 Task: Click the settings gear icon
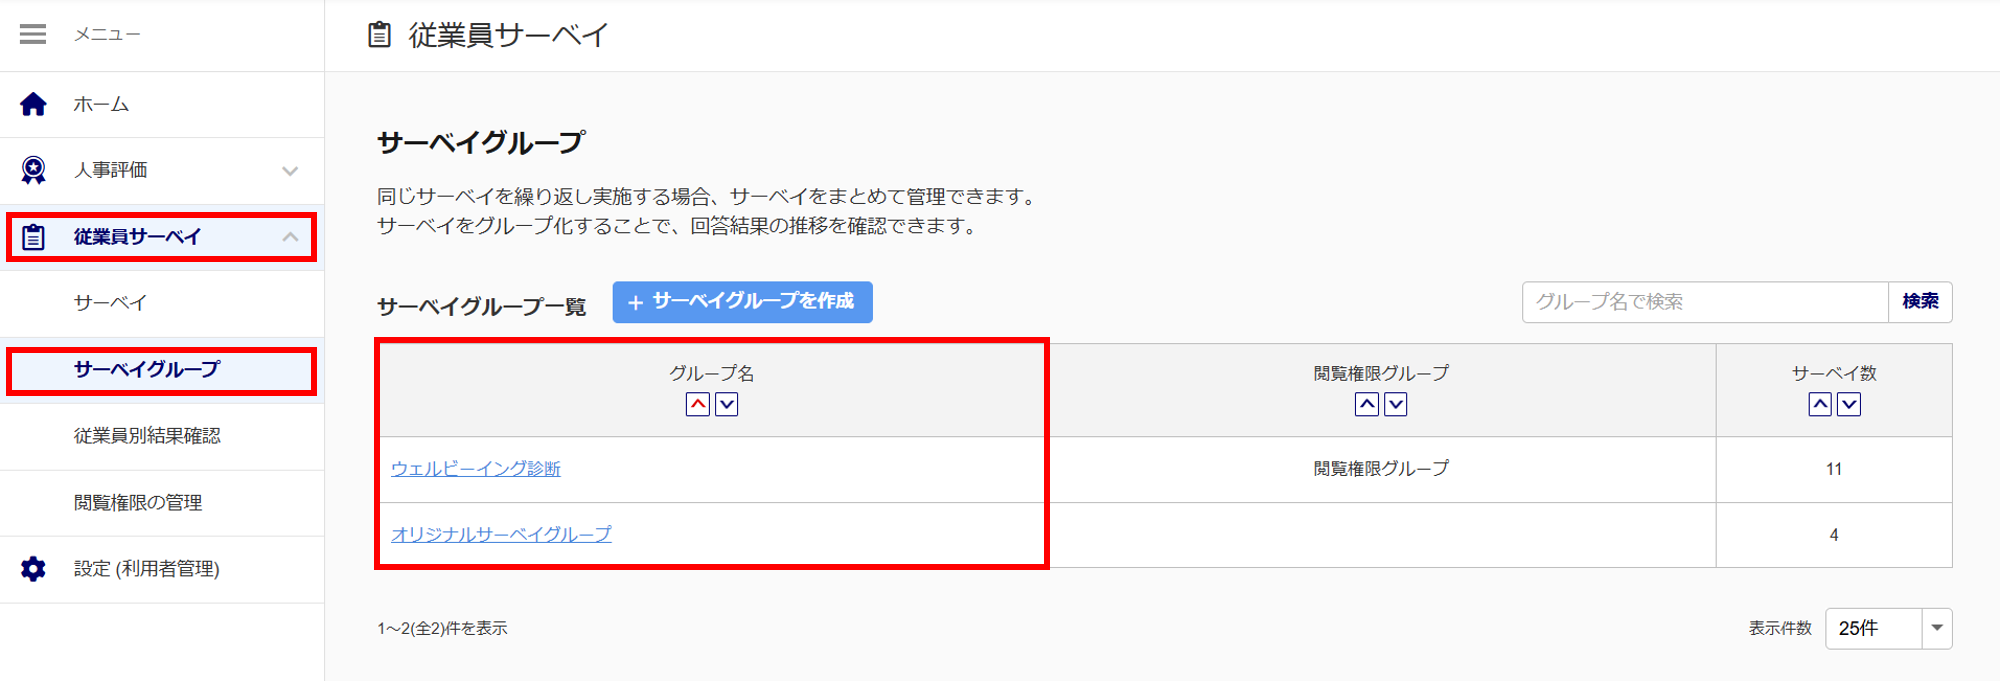tap(33, 569)
